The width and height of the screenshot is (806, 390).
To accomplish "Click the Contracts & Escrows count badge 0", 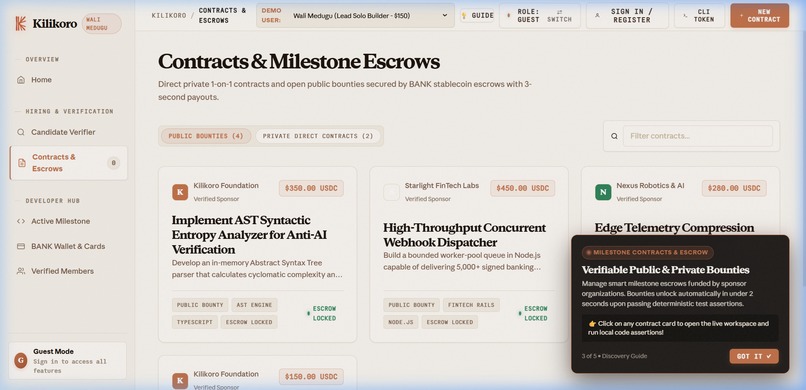I will point(113,163).
